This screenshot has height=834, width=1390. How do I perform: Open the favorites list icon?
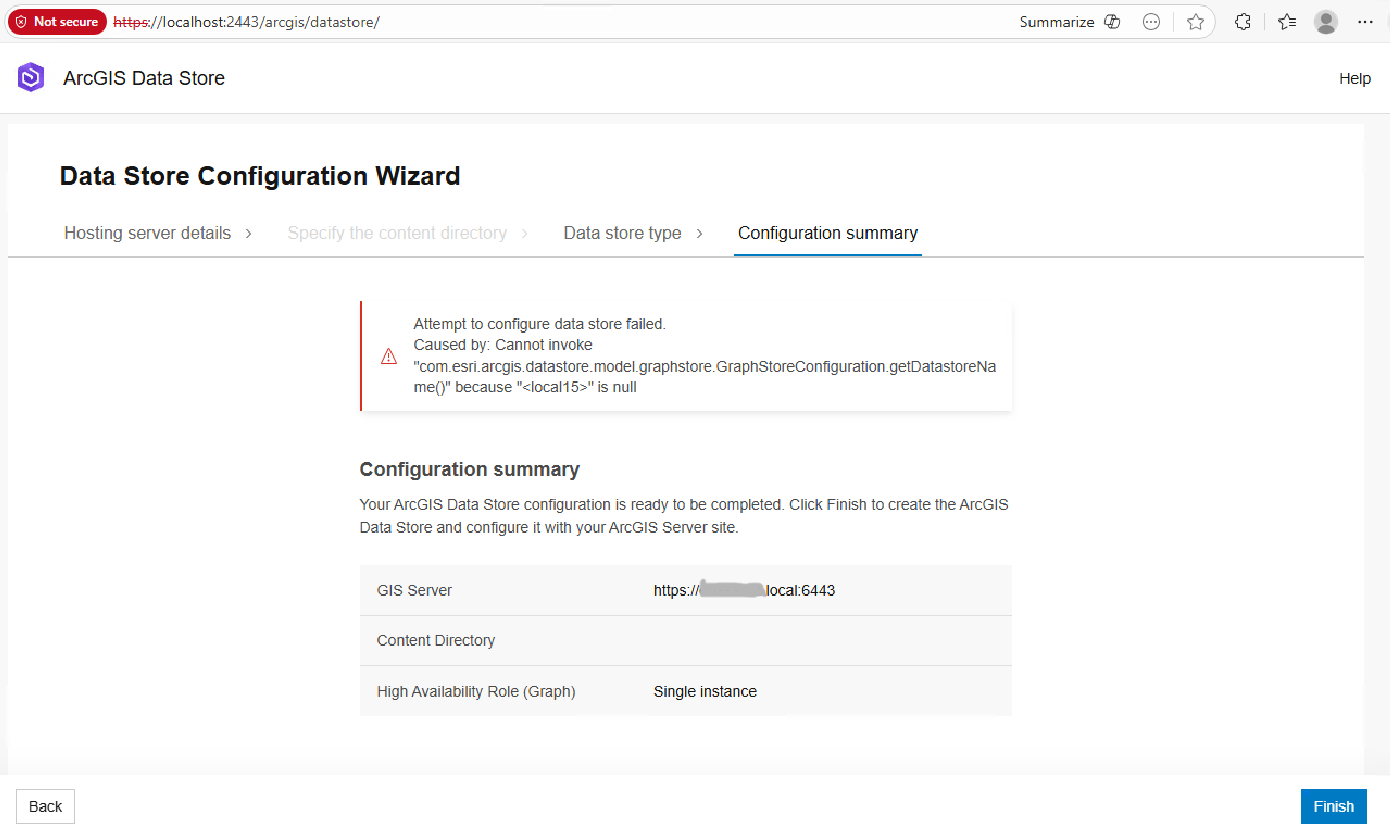point(1287,22)
